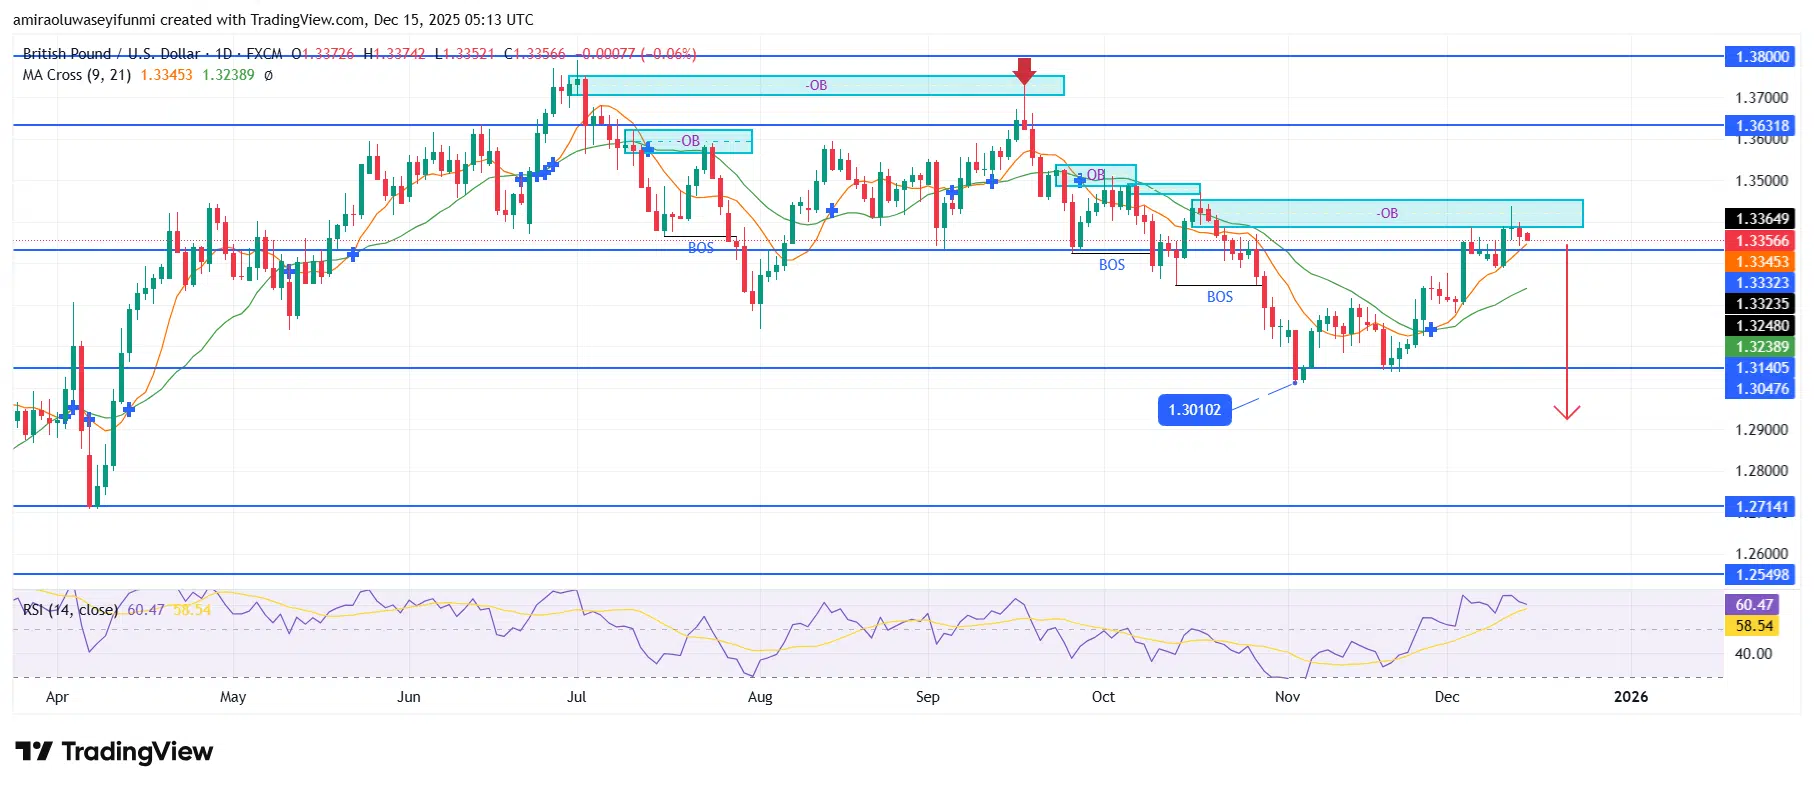Click the red 1.33566 current price label
The width and height of the screenshot is (1814, 789).
point(1761,241)
